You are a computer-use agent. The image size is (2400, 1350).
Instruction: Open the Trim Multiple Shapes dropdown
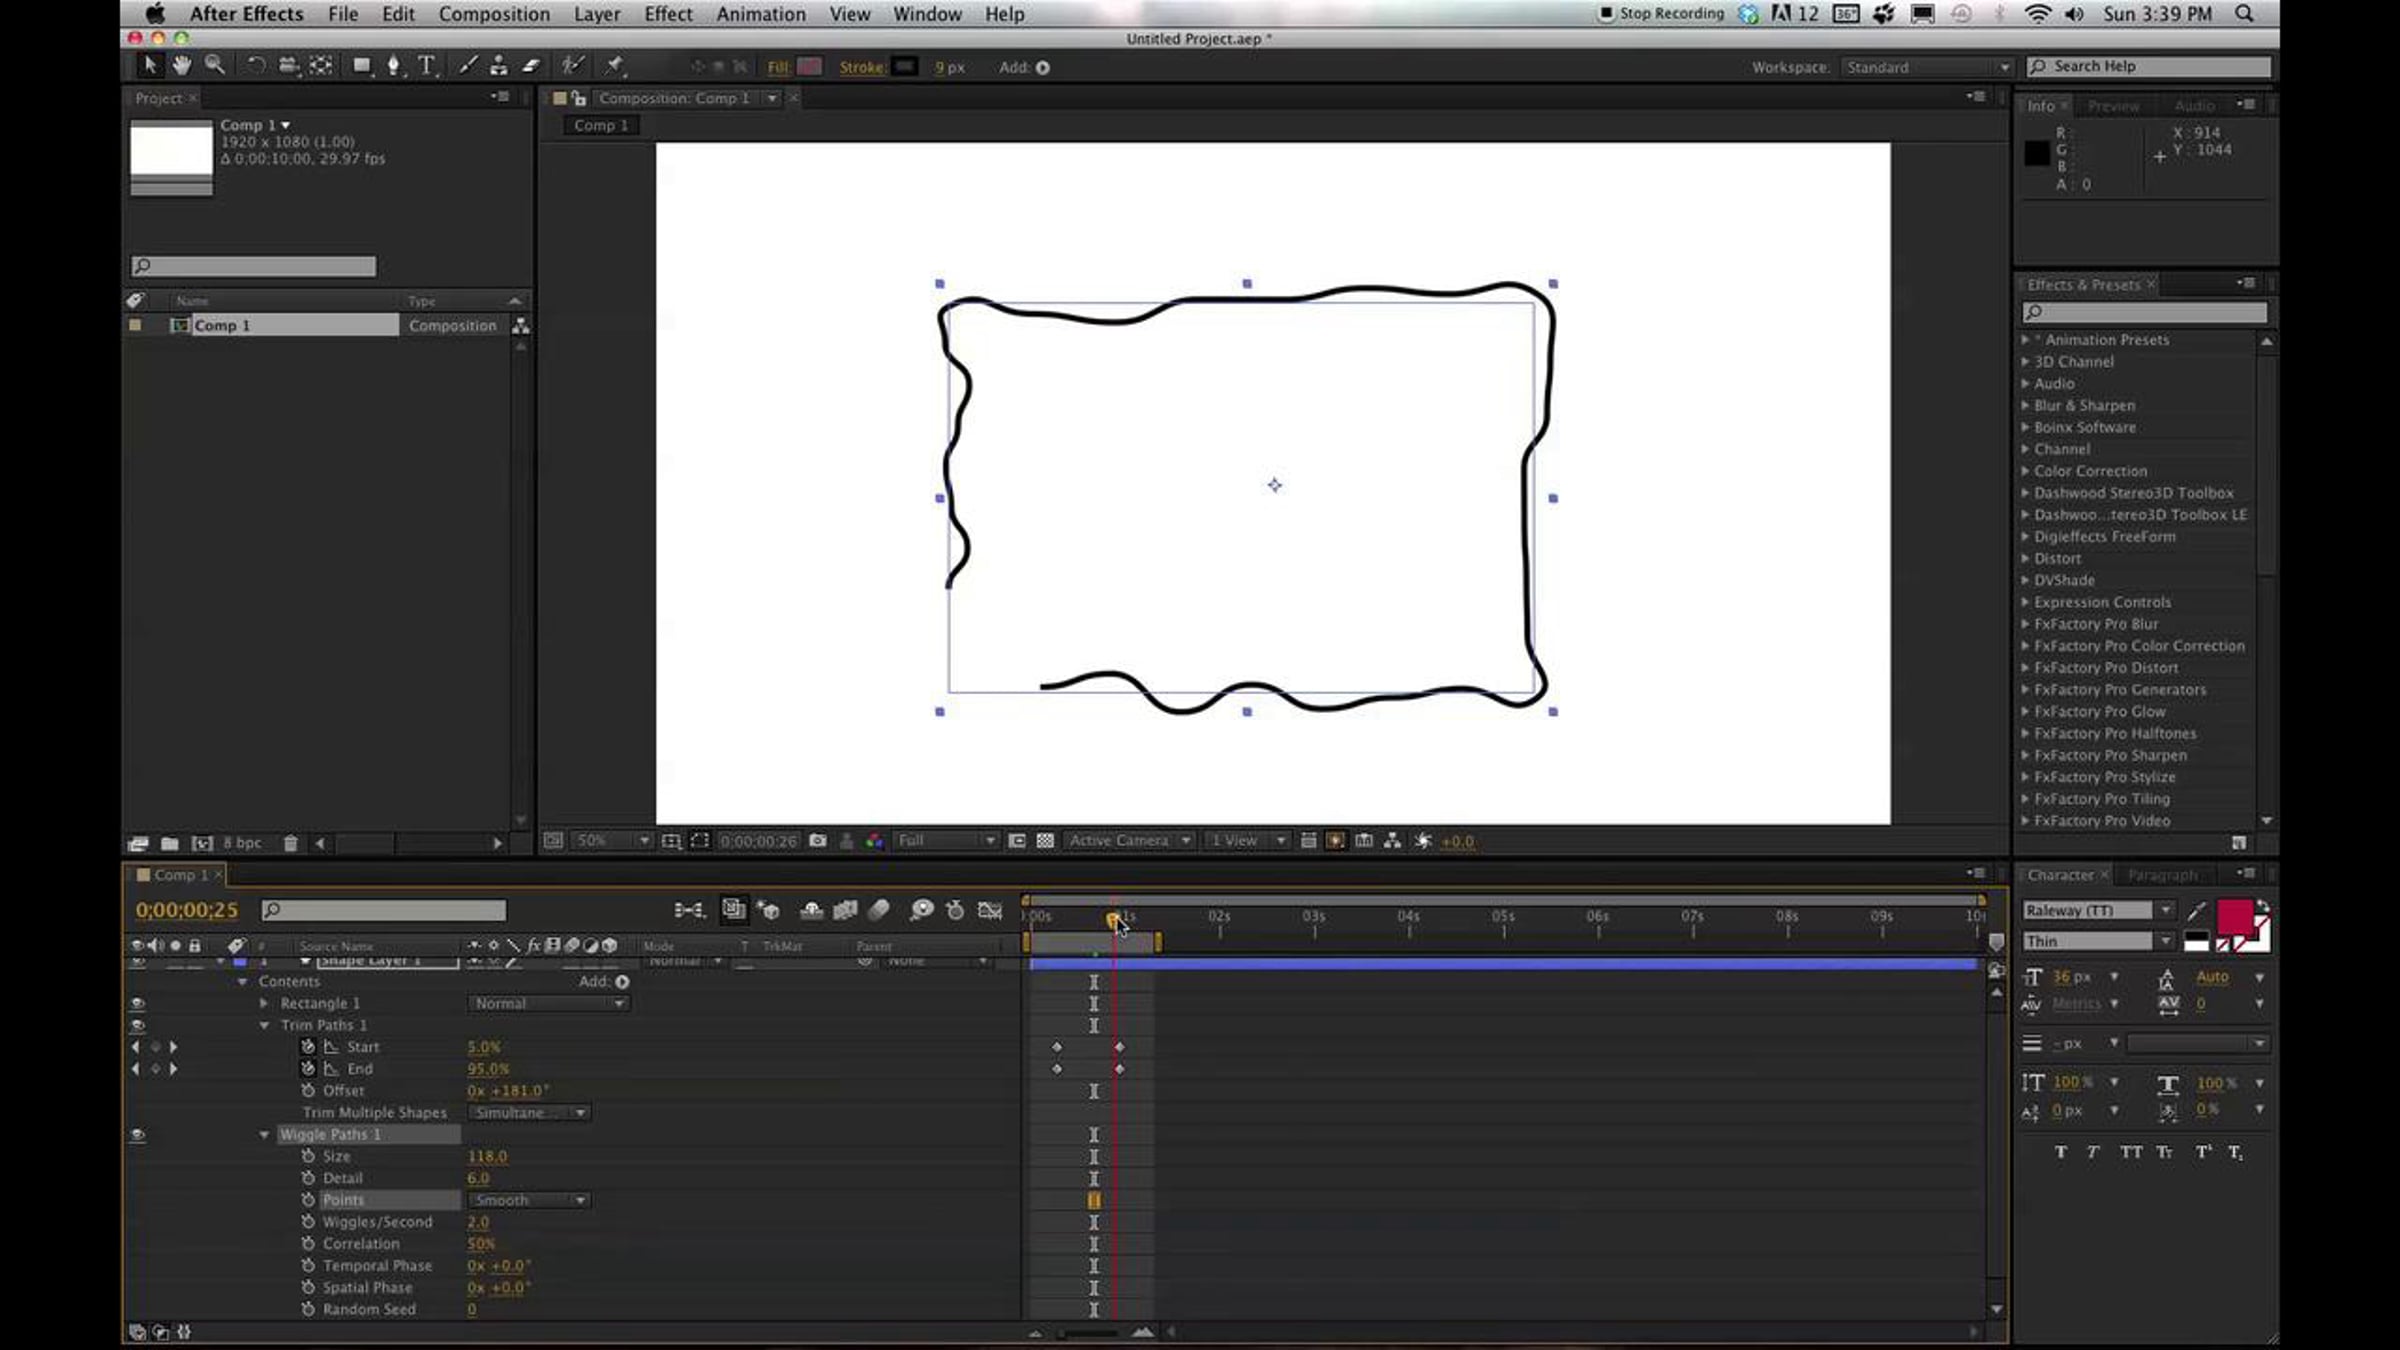[529, 1113]
